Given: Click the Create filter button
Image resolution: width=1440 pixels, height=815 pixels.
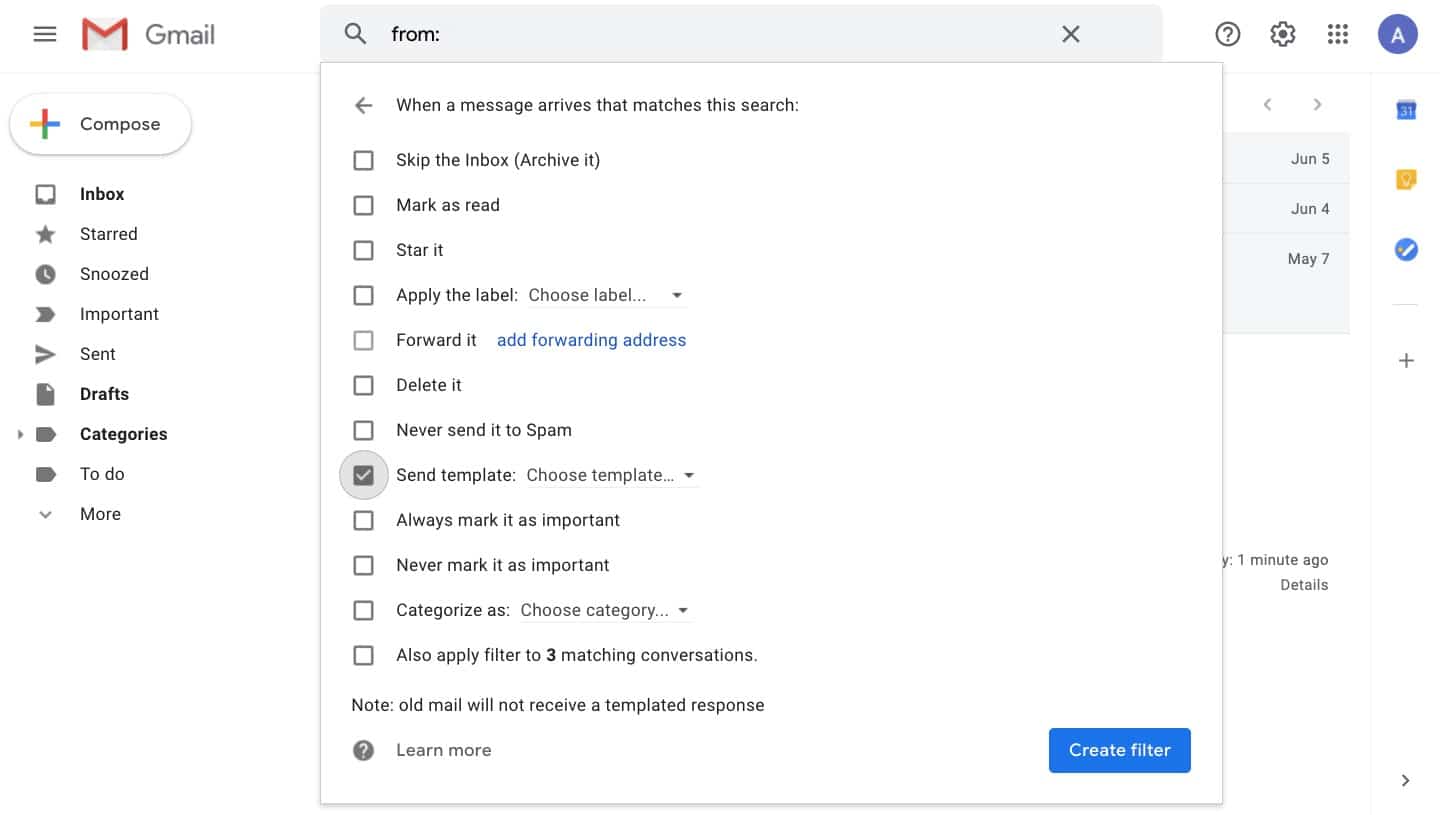Looking at the screenshot, I should 1119,750.
